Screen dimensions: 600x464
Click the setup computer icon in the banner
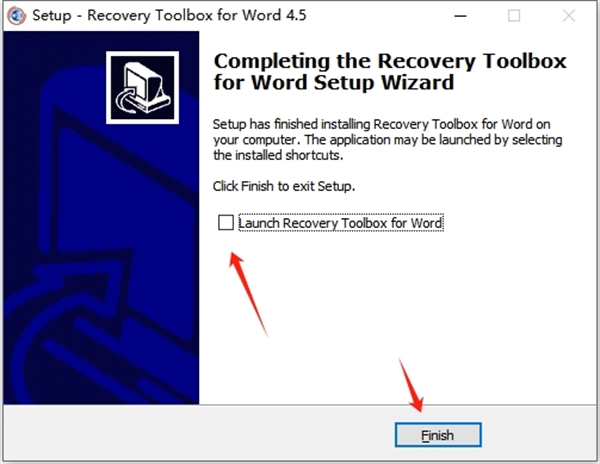(x=142, y=88)
